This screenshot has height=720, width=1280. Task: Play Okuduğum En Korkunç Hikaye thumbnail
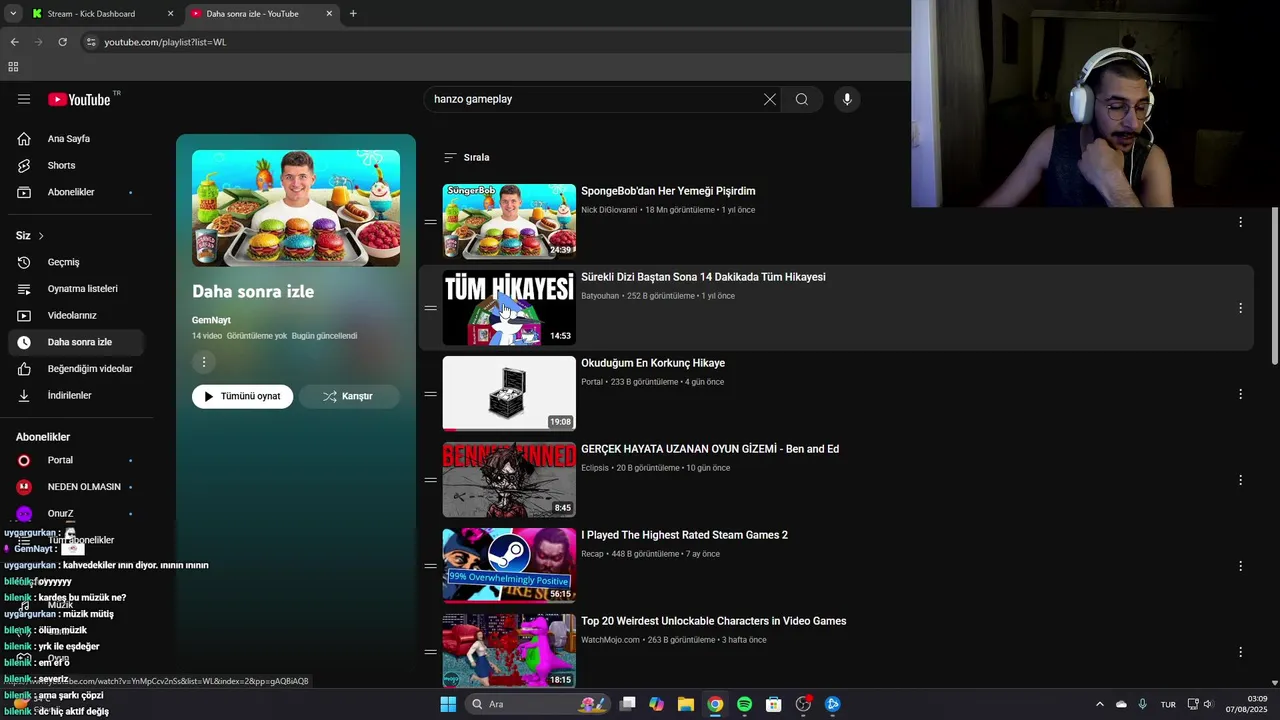[x=509, y=393]
